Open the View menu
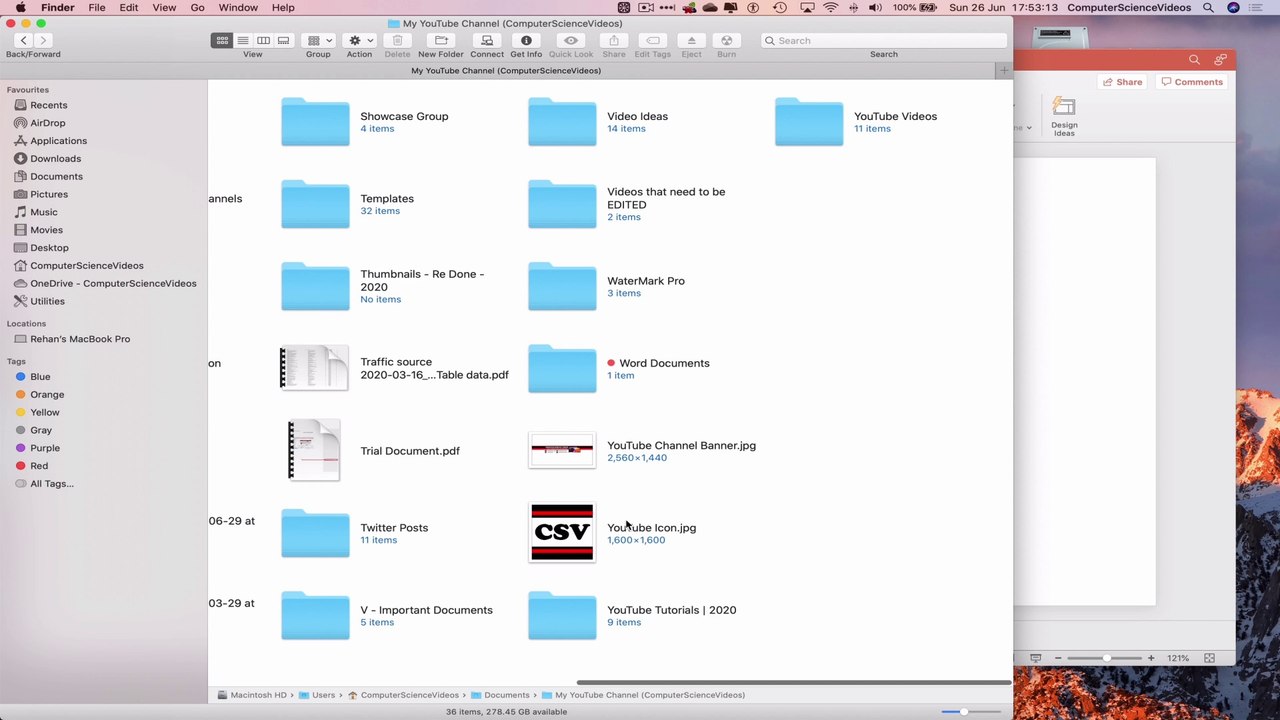The width and height of the screenshot is (1280, 720). 164,7
